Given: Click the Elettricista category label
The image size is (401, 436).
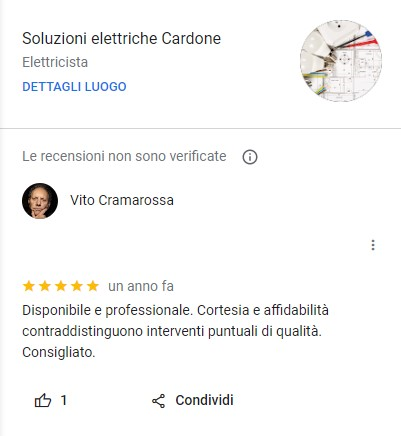Looking at the screenshot, I should [x=55, y=62].
